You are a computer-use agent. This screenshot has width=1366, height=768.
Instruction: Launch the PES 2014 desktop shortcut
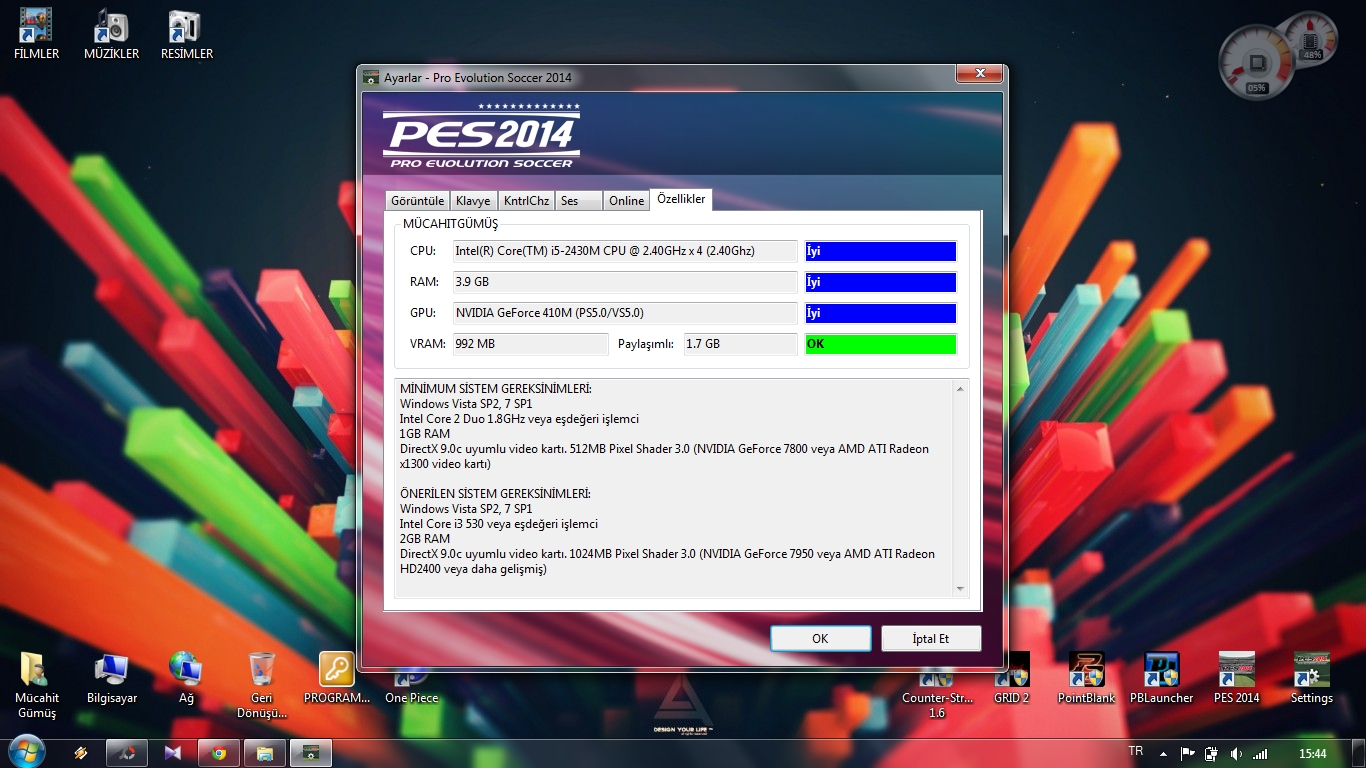(x=1237, y=678)
